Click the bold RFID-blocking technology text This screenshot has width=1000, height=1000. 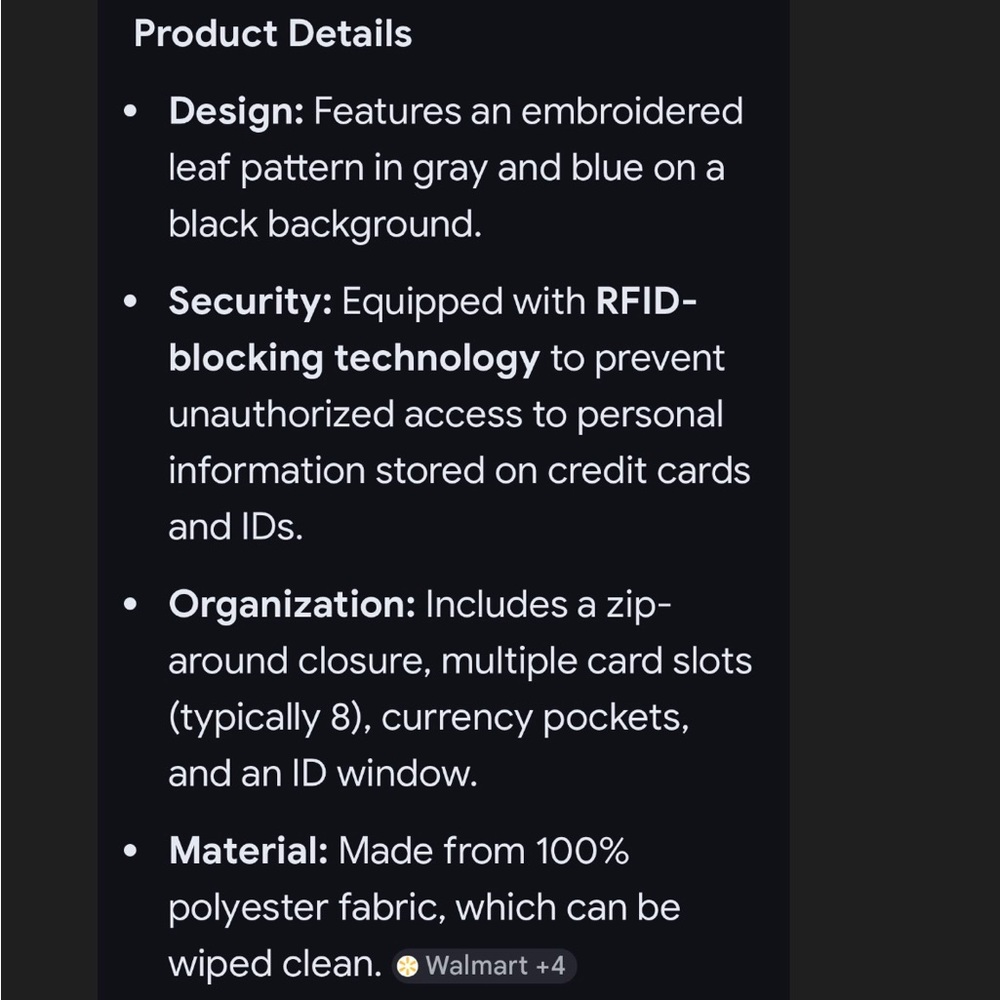click(432, 329)
